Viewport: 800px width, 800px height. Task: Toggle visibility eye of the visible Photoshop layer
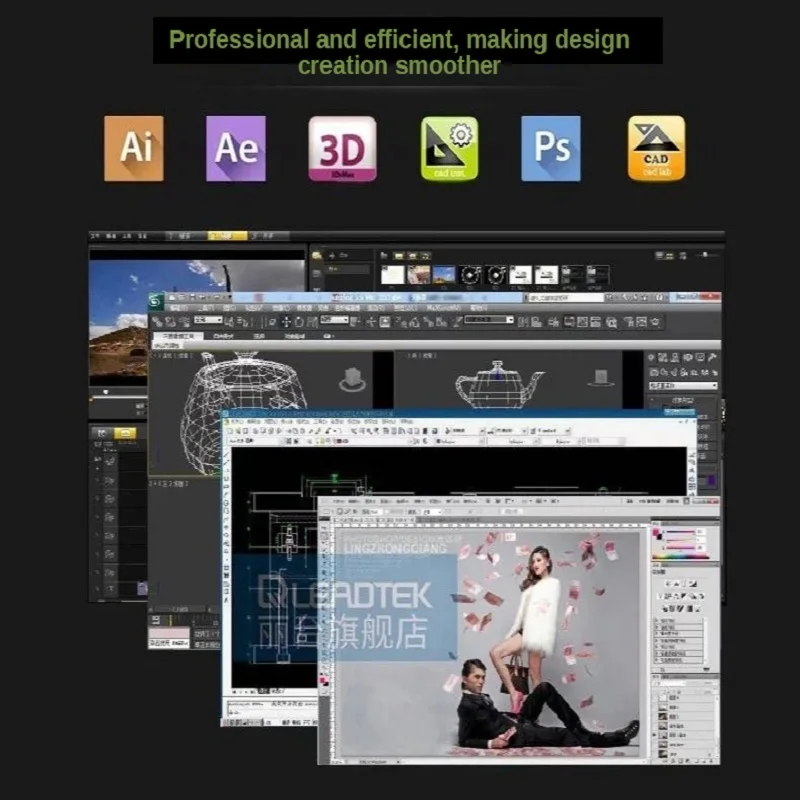[x=656, y=735]
